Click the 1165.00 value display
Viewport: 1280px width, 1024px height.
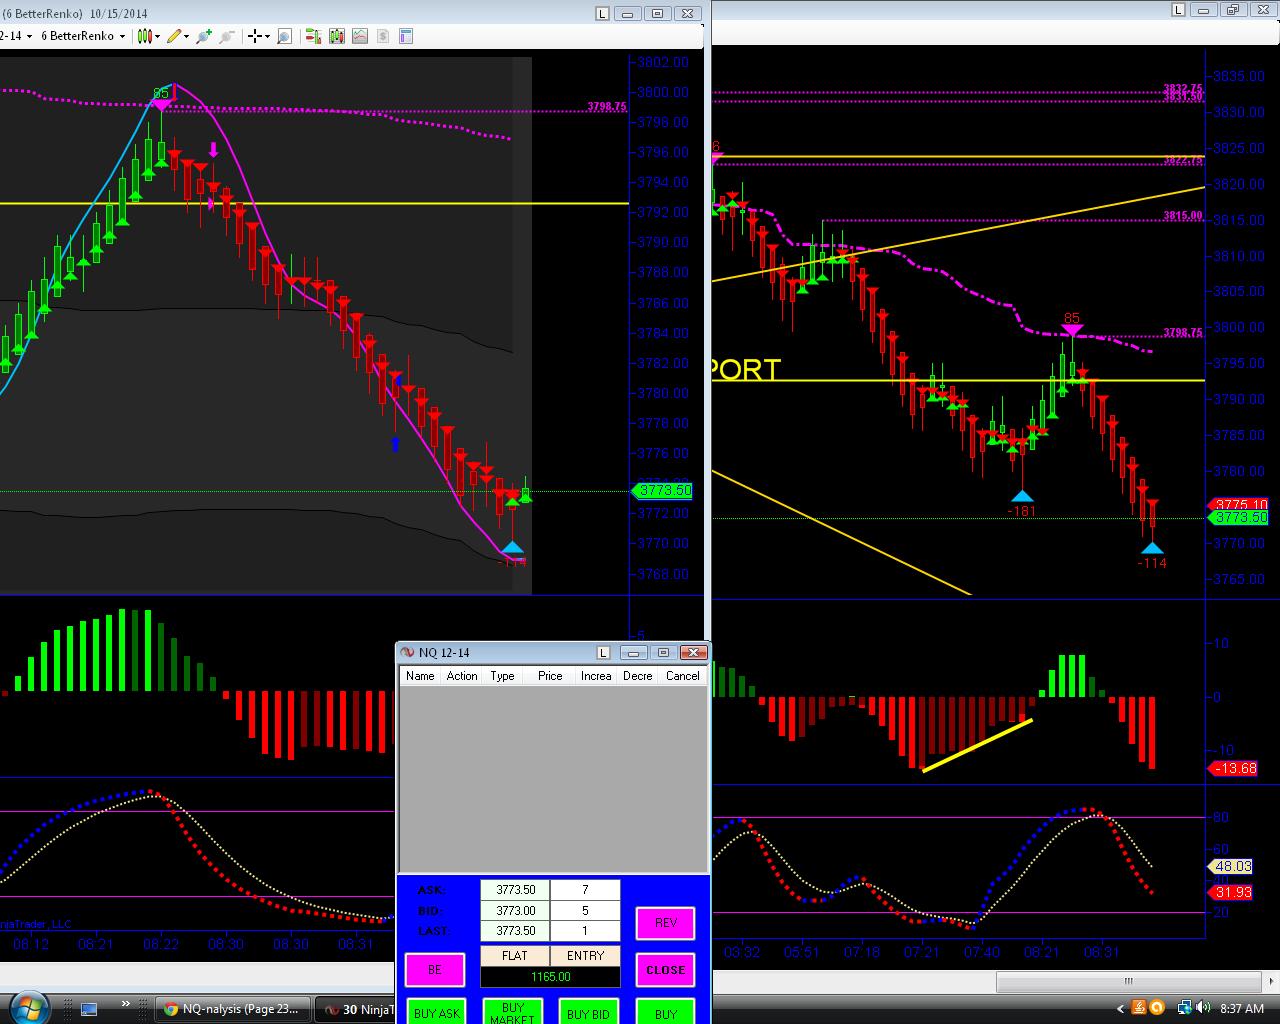click(x=550, y=976)
